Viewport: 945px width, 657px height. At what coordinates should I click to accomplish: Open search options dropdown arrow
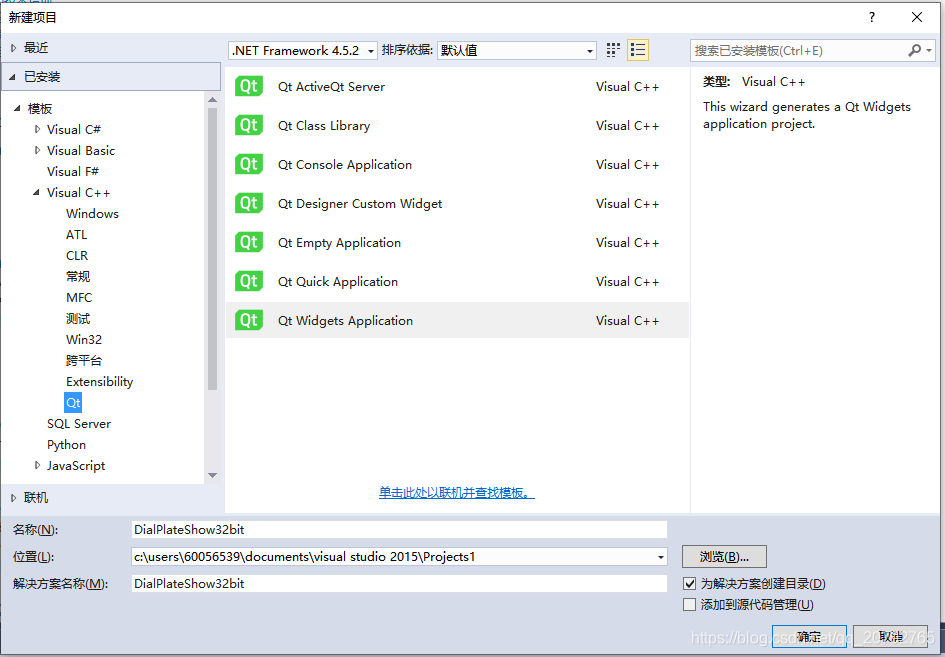click(929, 51)
